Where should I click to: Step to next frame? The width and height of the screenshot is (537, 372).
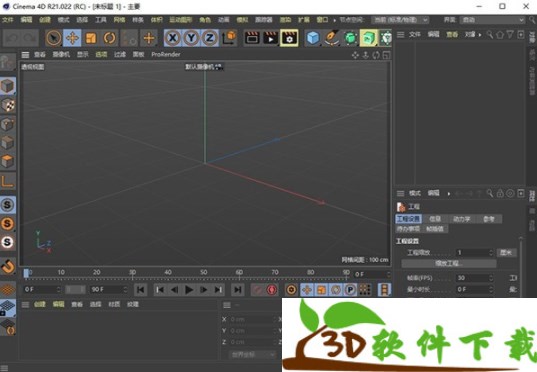[203, 290]
